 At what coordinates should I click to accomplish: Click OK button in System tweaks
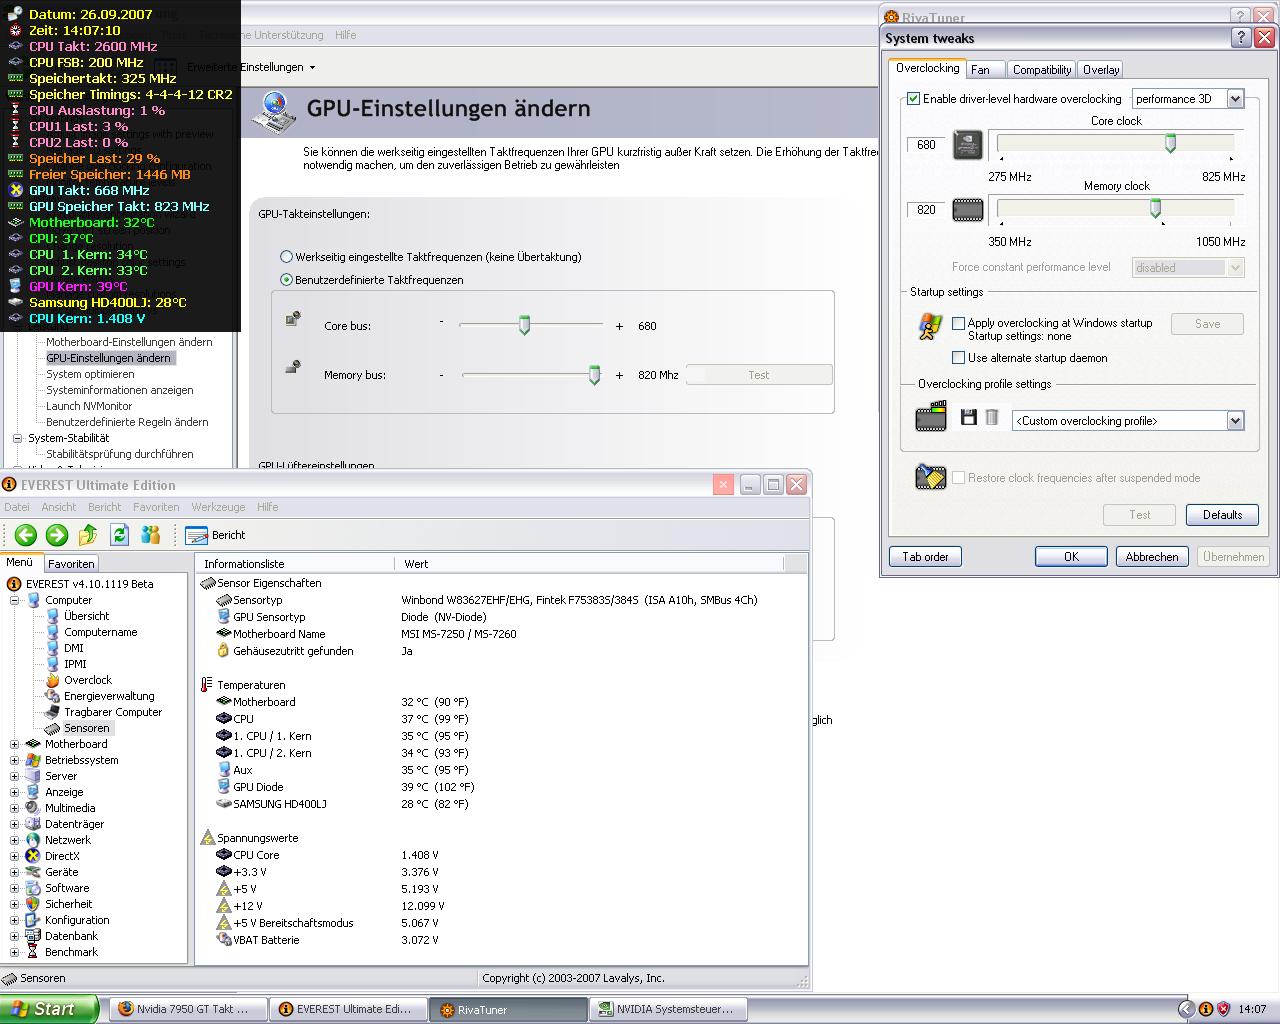(x=1071, y=557)
